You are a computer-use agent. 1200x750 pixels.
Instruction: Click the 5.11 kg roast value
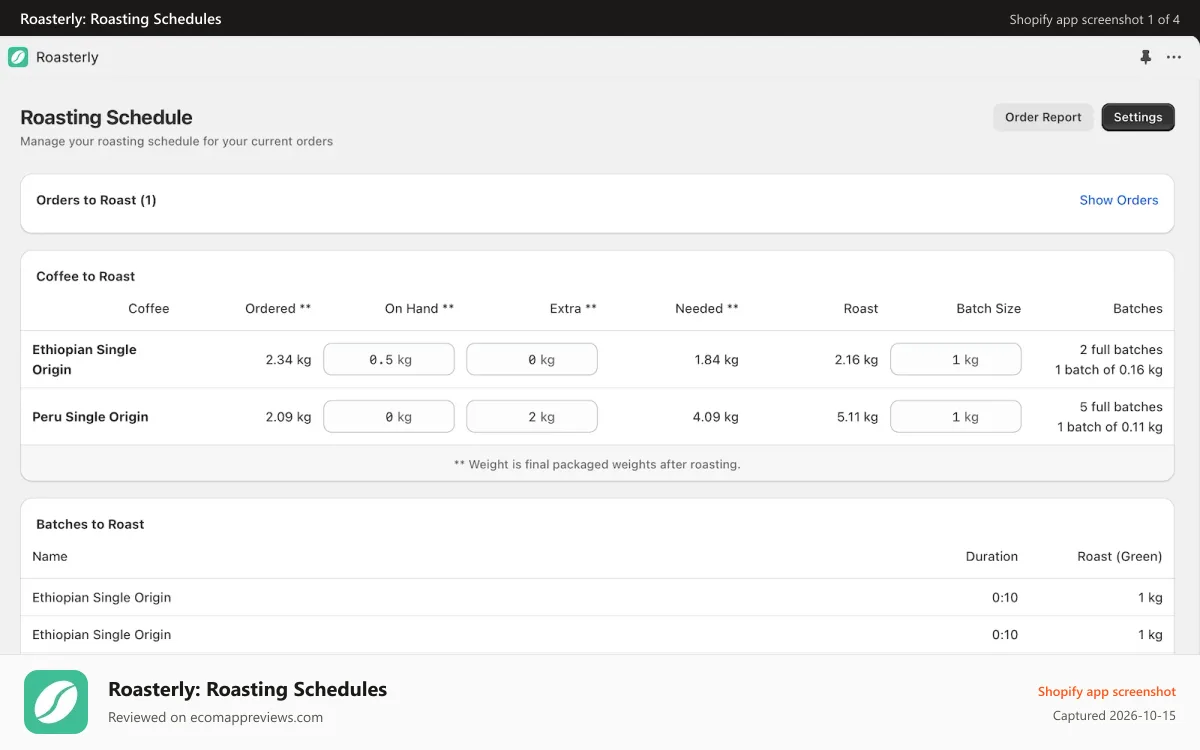click(x=857, y=416)
